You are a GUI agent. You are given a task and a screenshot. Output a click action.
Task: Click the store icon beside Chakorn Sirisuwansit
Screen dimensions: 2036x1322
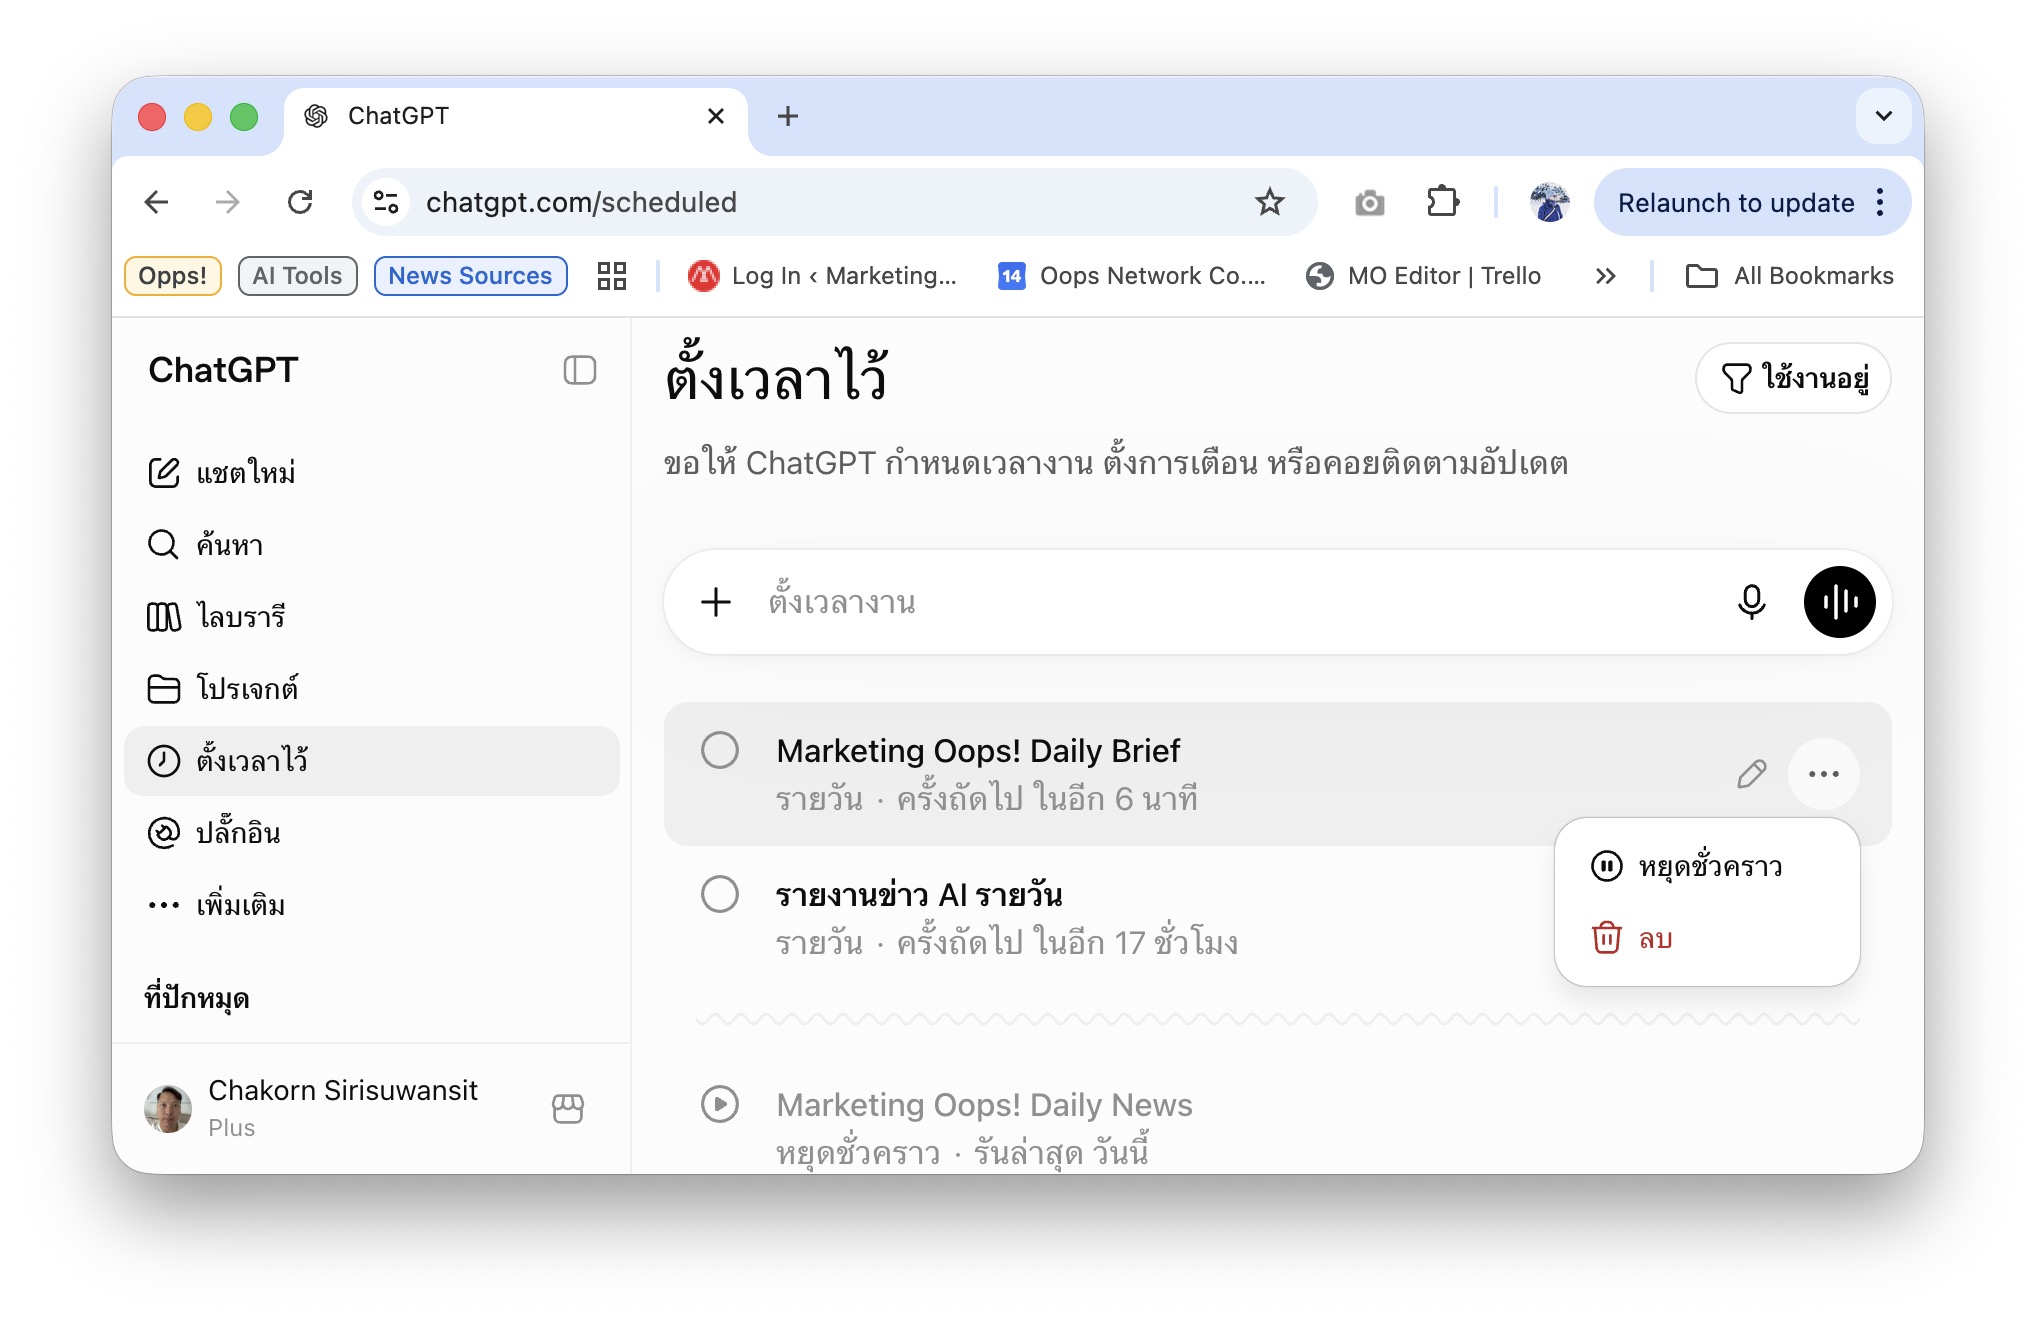click(x=568, y=1108)
